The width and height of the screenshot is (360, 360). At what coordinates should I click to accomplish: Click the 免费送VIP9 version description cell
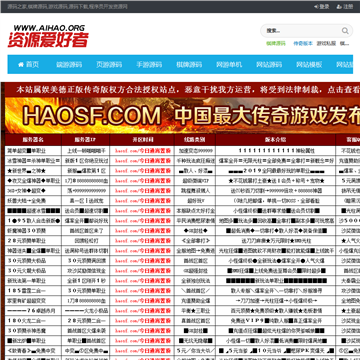pyautogui.click(x=276, y=321)
